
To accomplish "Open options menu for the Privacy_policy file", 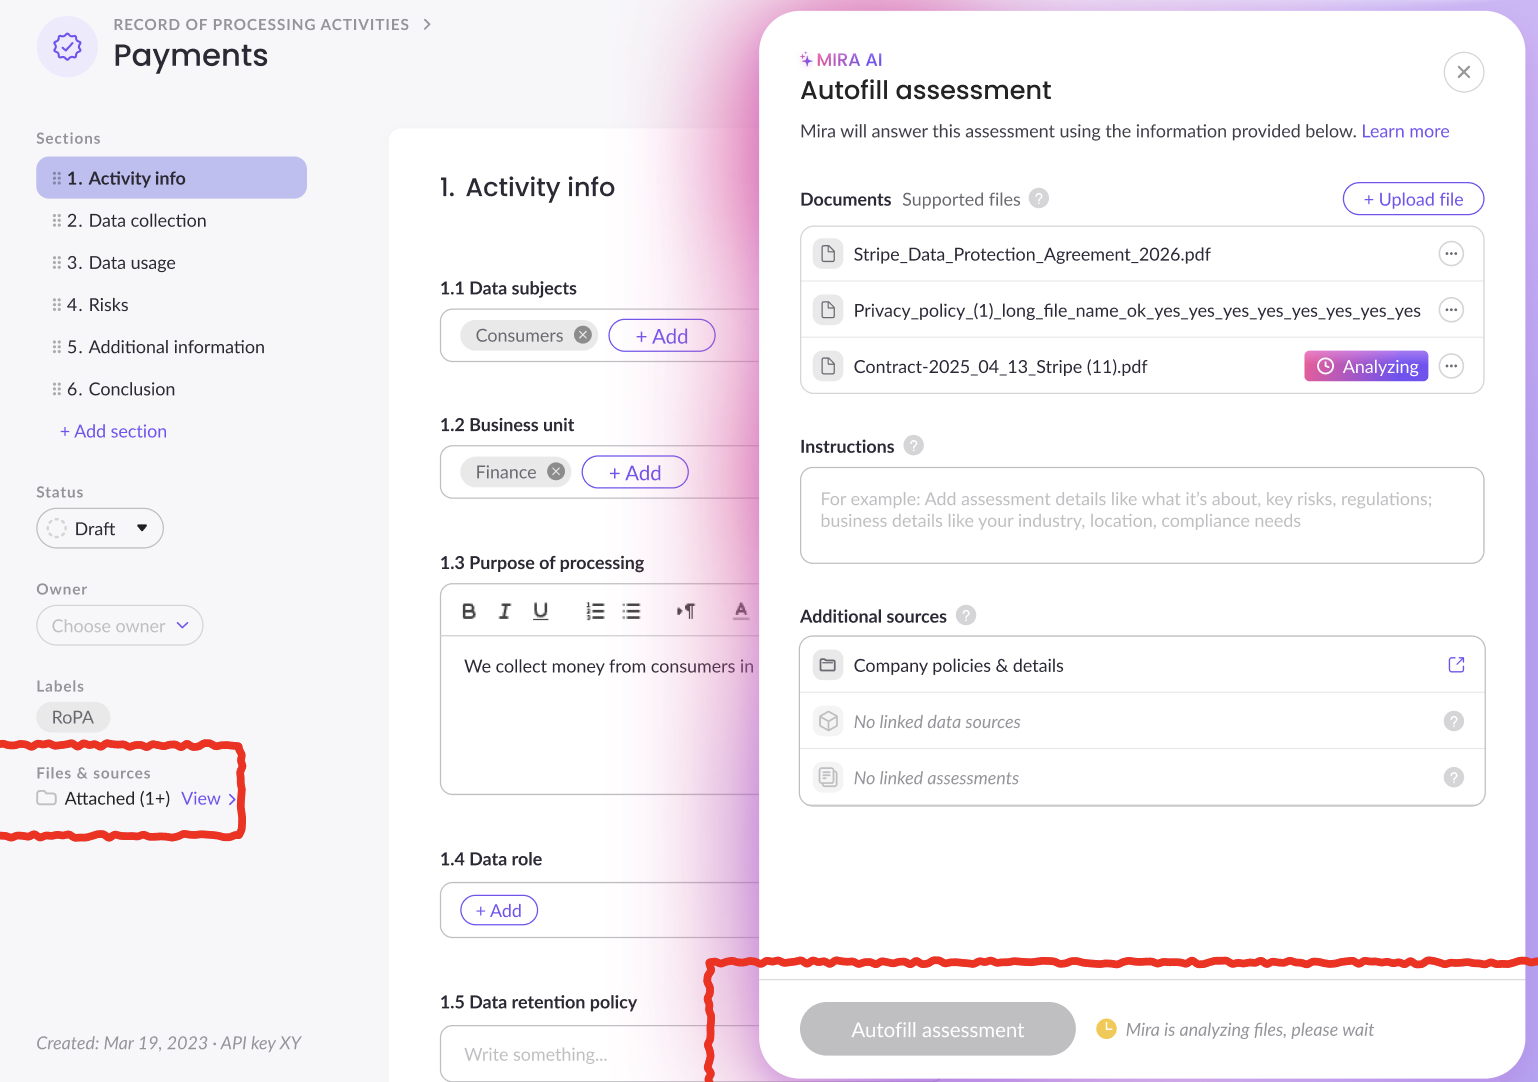I will pyautogui.click(x=1451, y=310).
